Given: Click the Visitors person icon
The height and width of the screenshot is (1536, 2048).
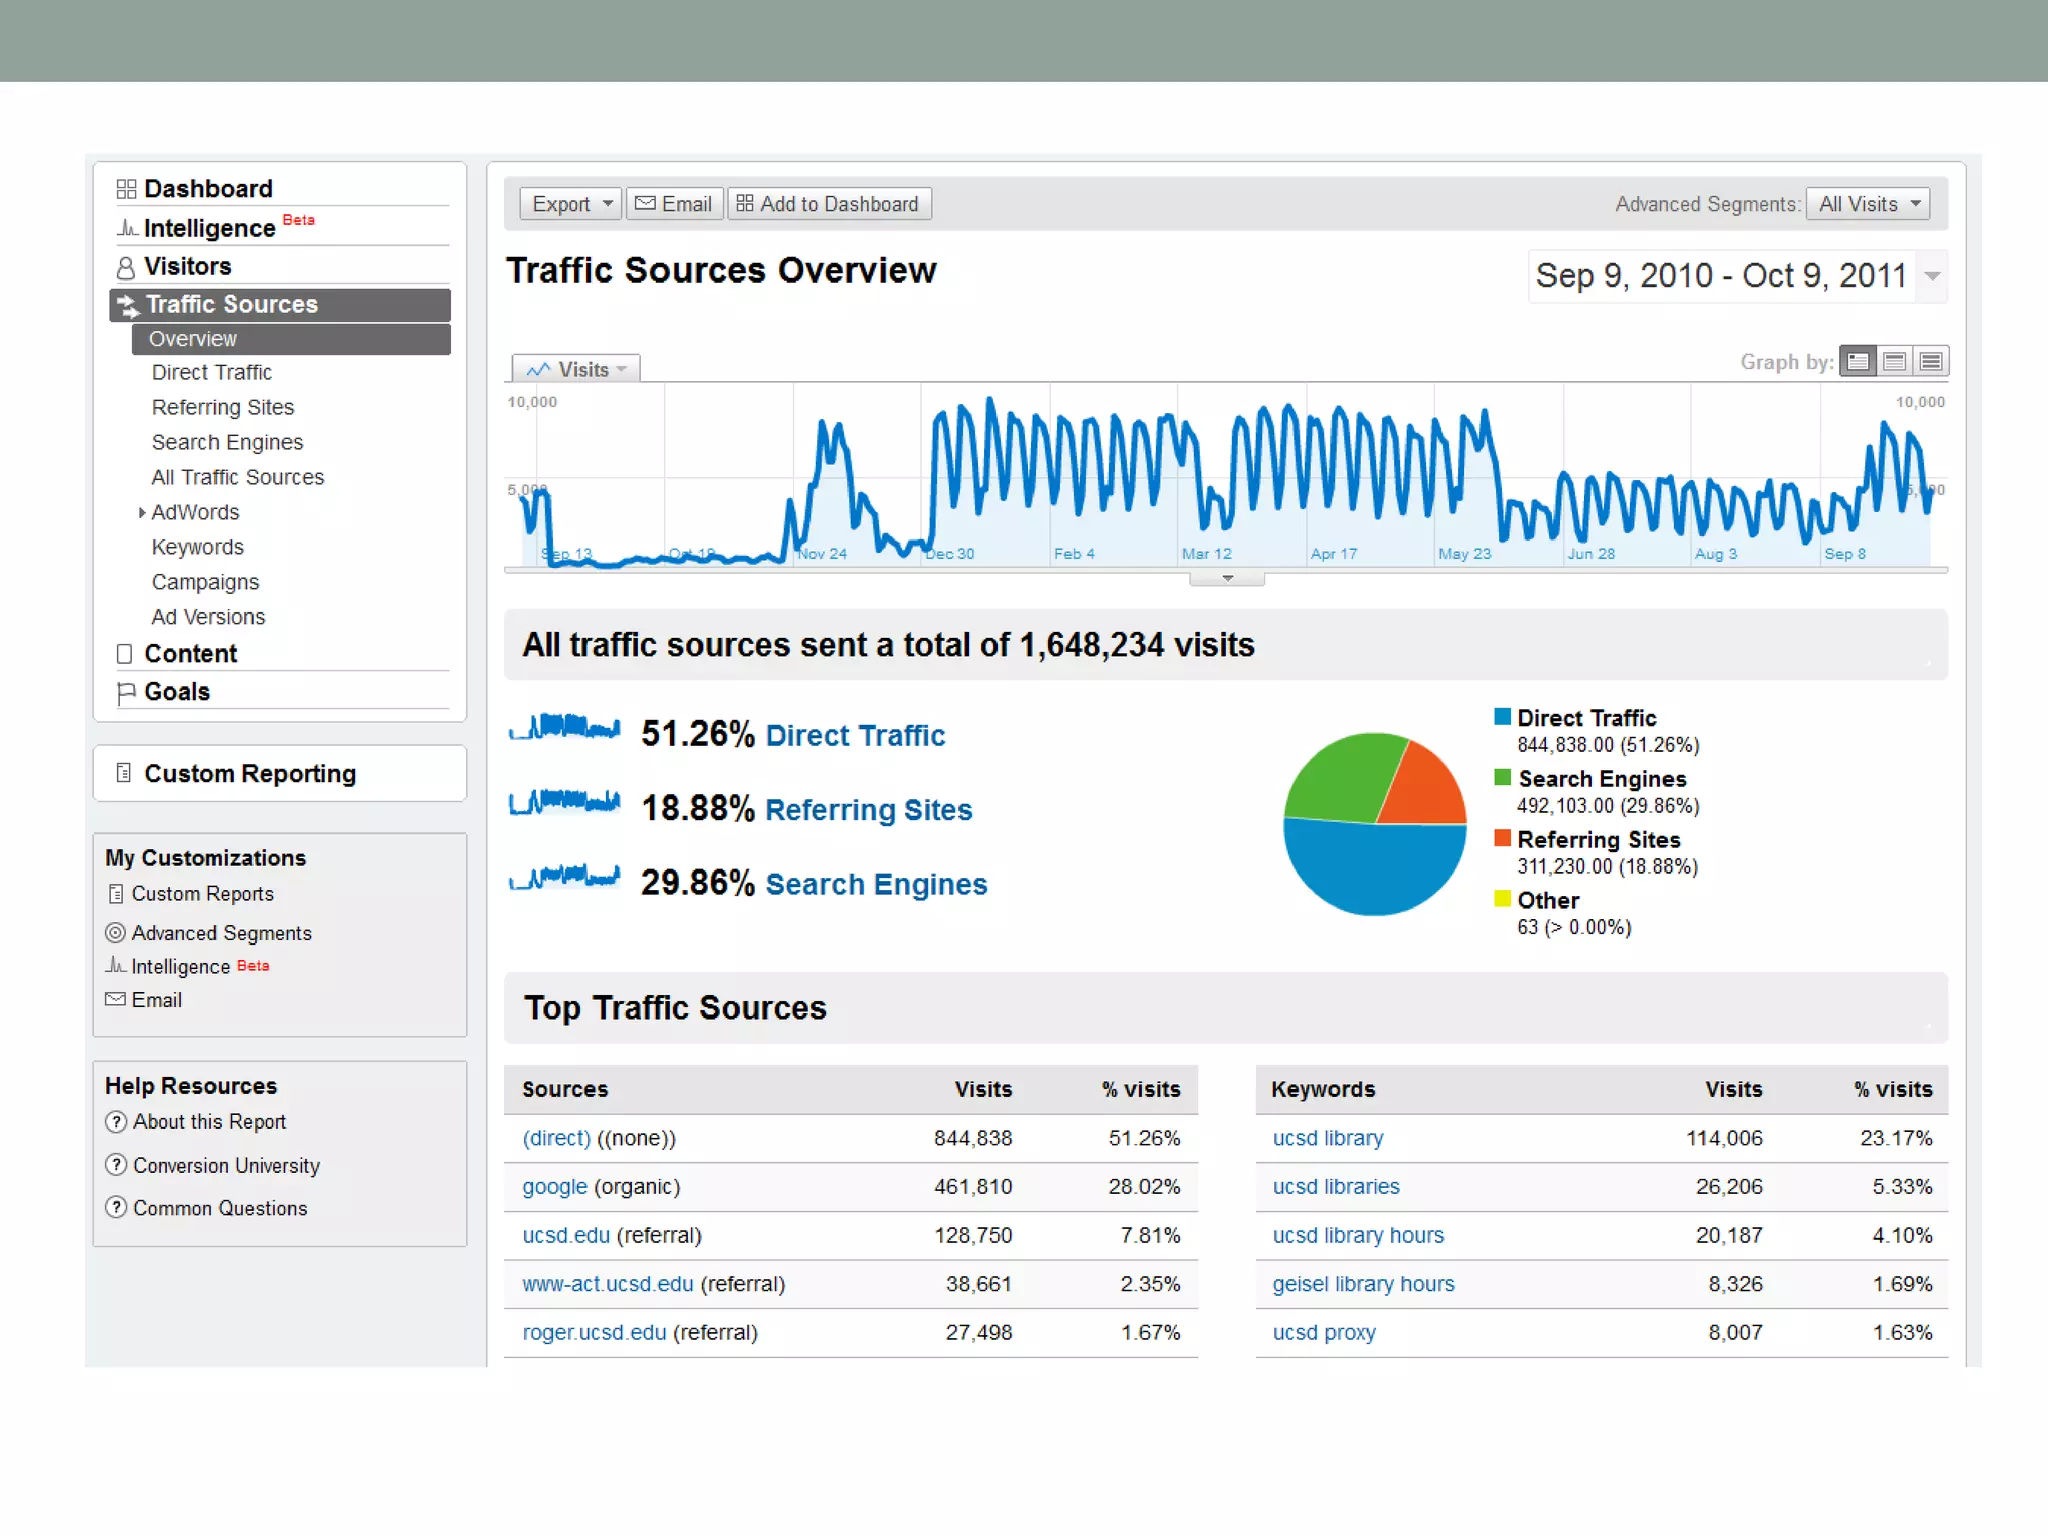Looking at the screenshot, I should click(126, 267).
